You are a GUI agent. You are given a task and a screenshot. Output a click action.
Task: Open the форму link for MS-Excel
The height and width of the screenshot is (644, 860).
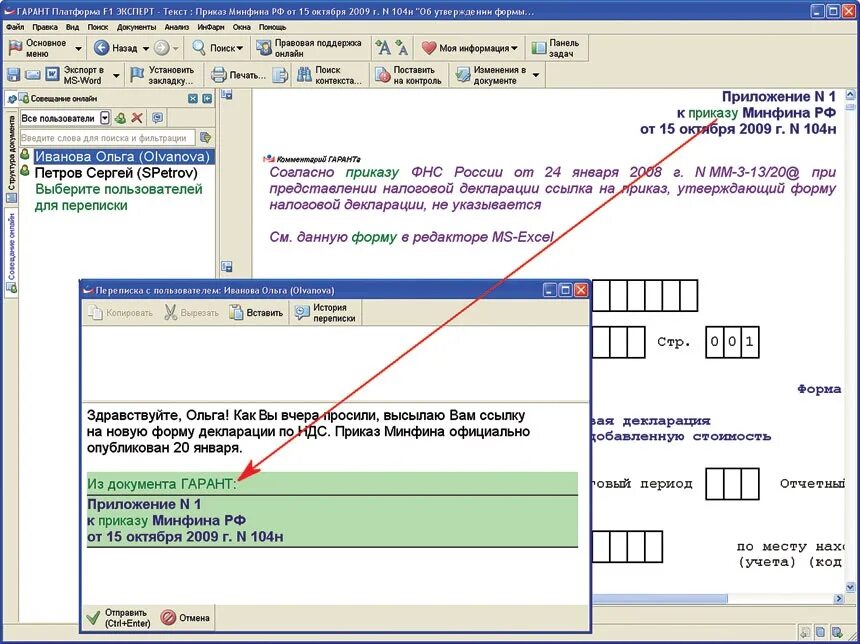click(374, 238)
